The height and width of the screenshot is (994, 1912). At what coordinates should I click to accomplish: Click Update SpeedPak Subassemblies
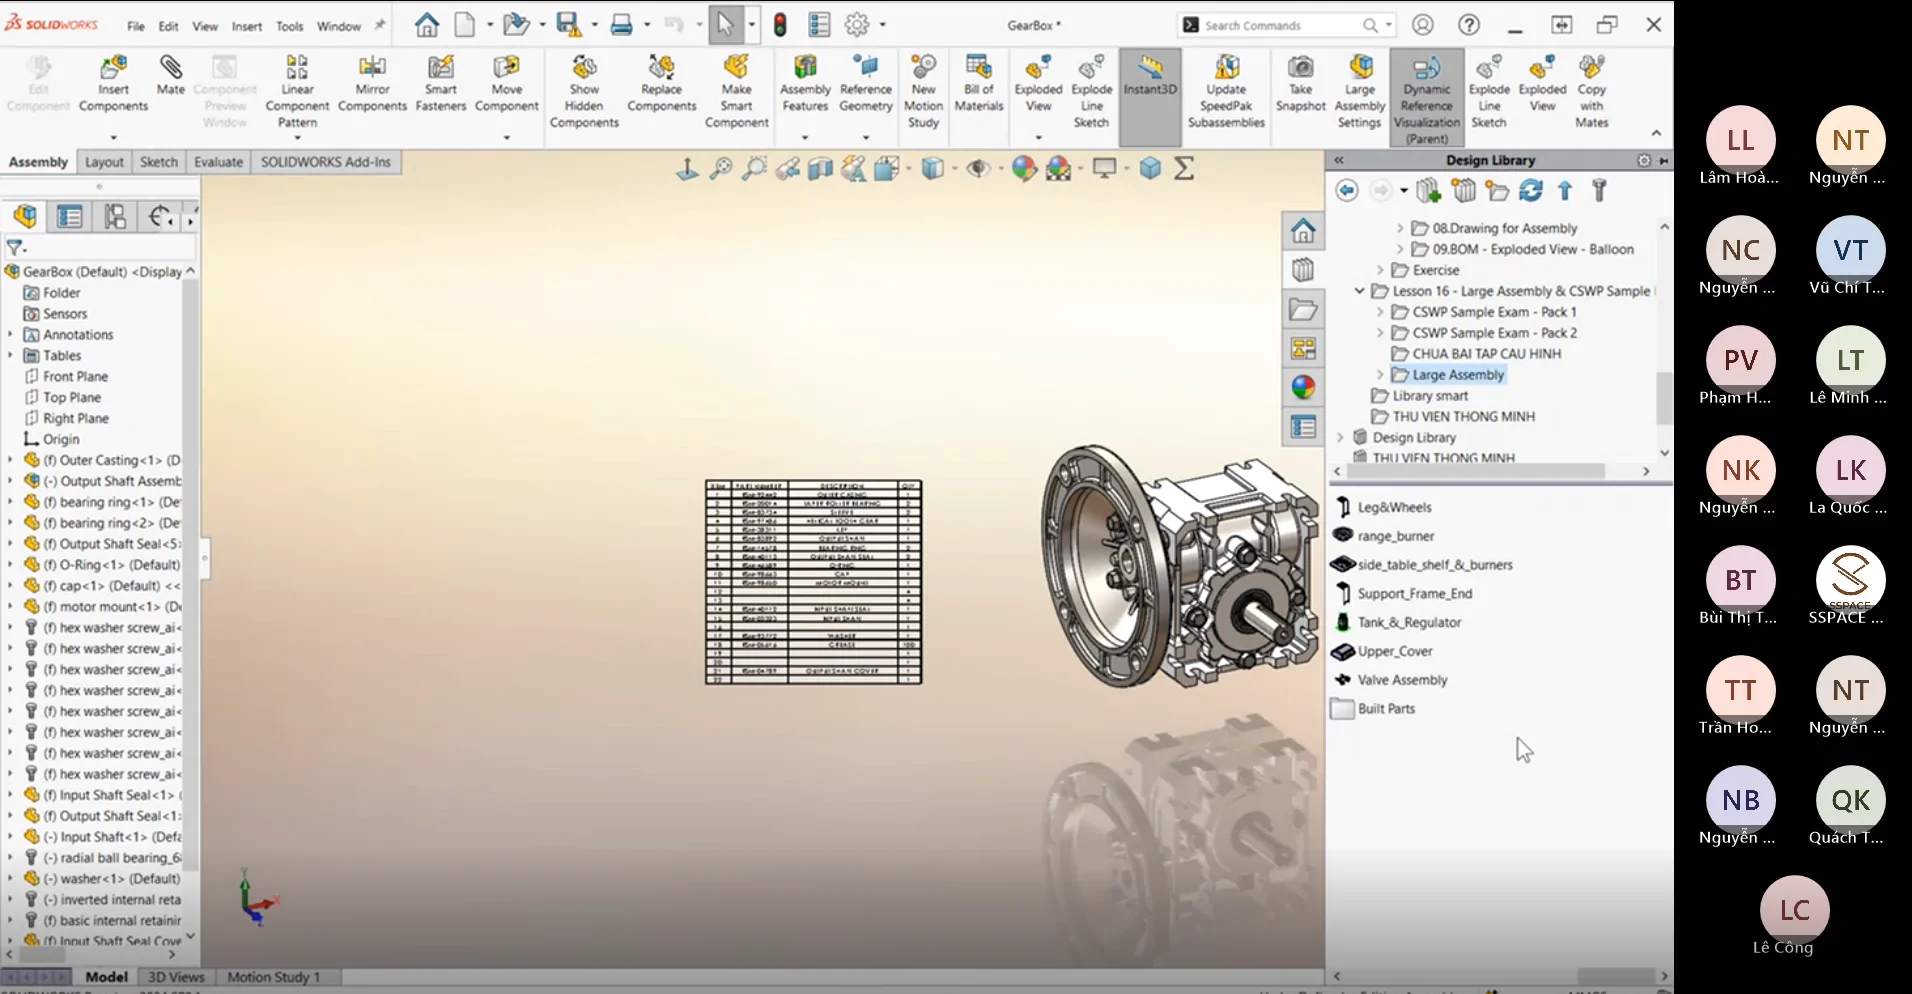click(1226, 91)
